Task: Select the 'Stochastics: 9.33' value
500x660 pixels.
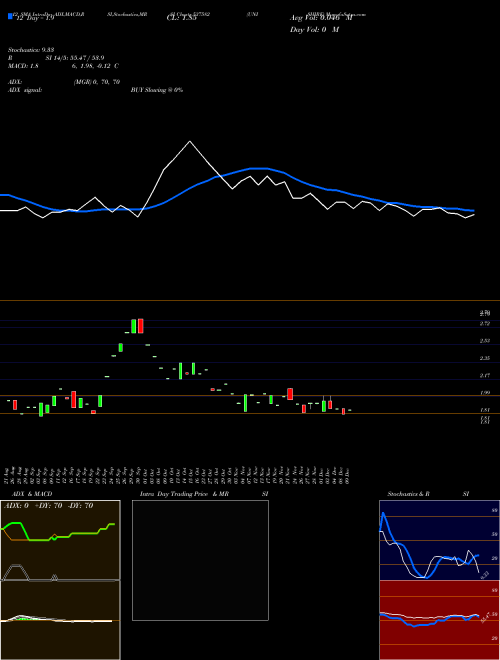Action: (x=31, y=50)
